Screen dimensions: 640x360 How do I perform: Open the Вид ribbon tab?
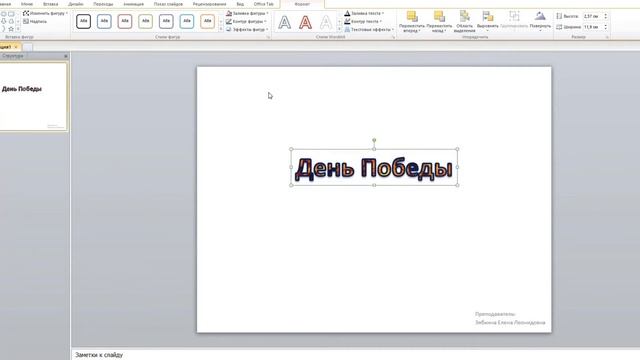click(x=240, y=4)
